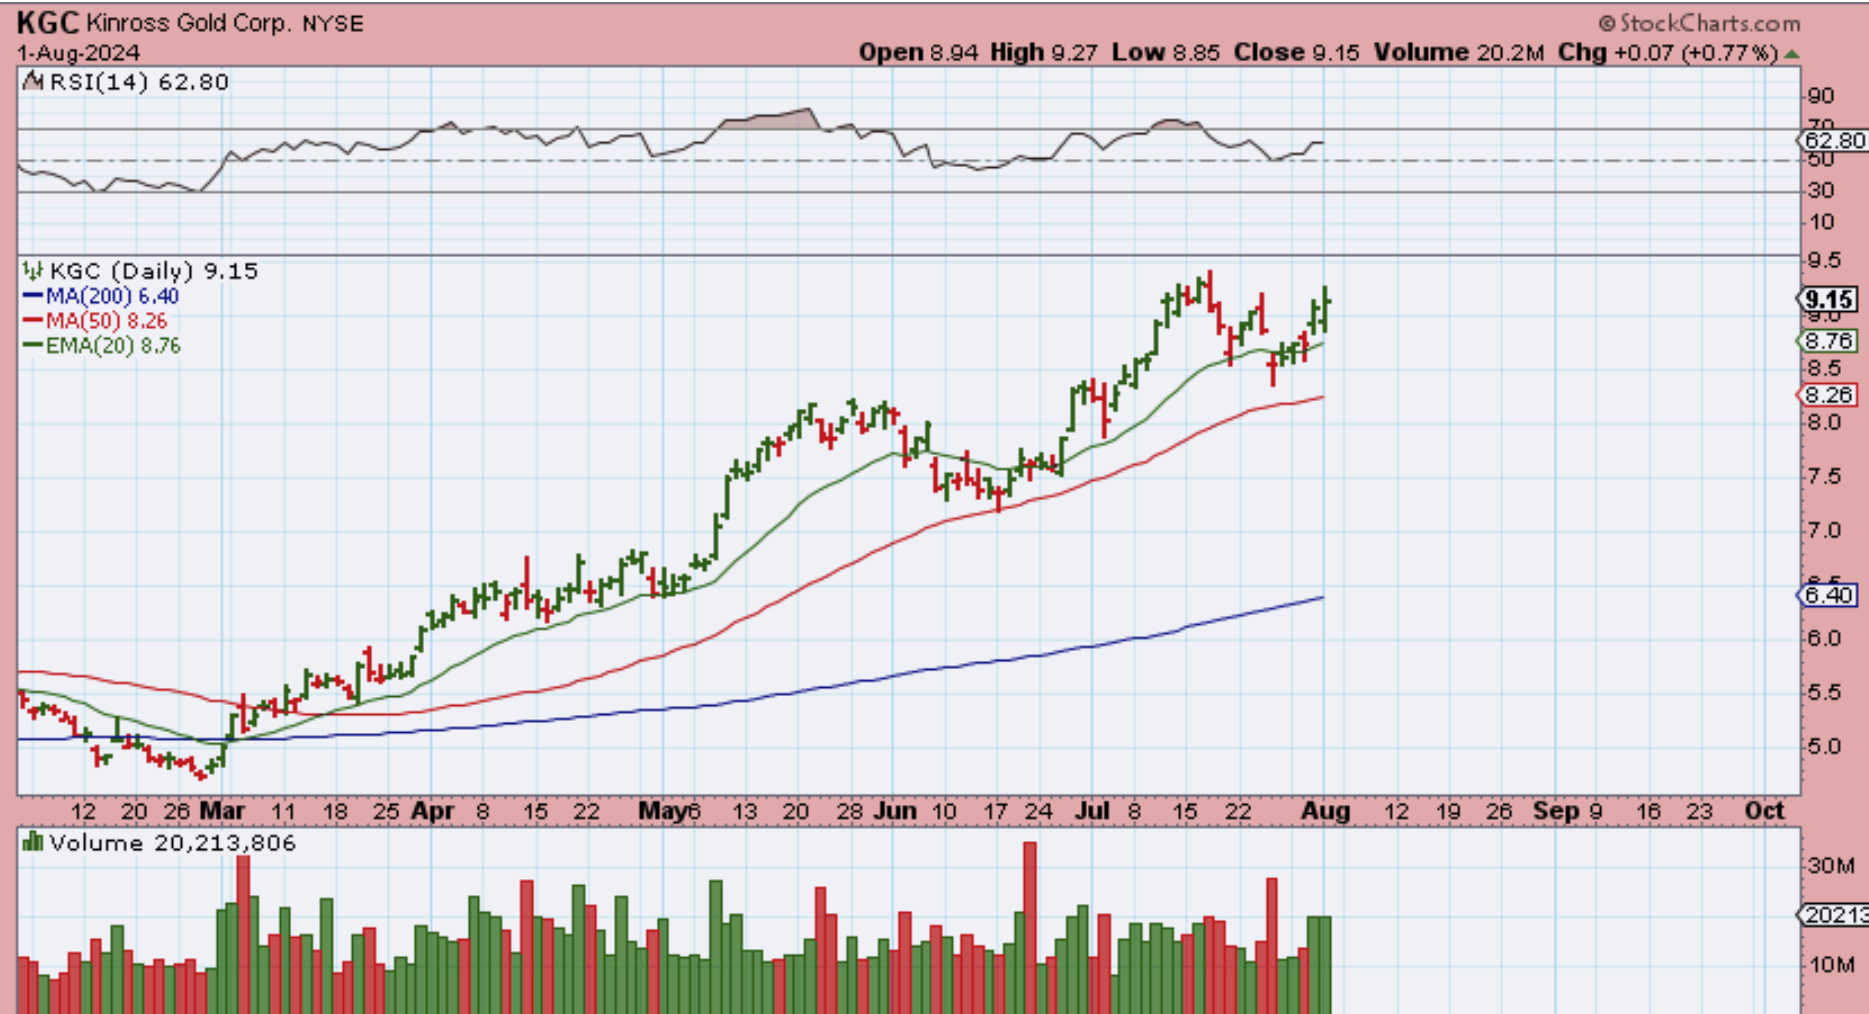Screen dimensions: 1869x1014
Task: Click the 10M label on the volume axis
Action: 1831,965
